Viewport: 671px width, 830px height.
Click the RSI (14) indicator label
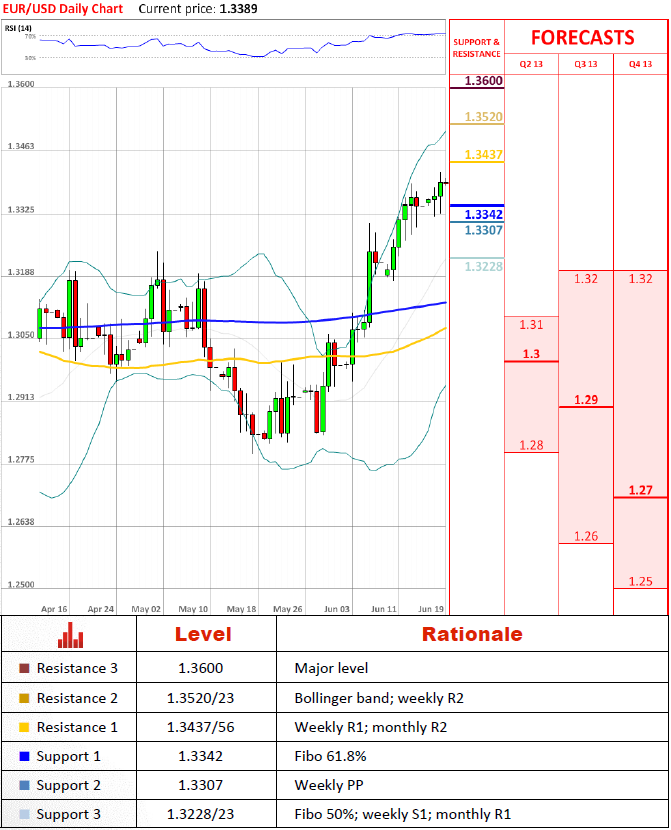tap(18, 28)
